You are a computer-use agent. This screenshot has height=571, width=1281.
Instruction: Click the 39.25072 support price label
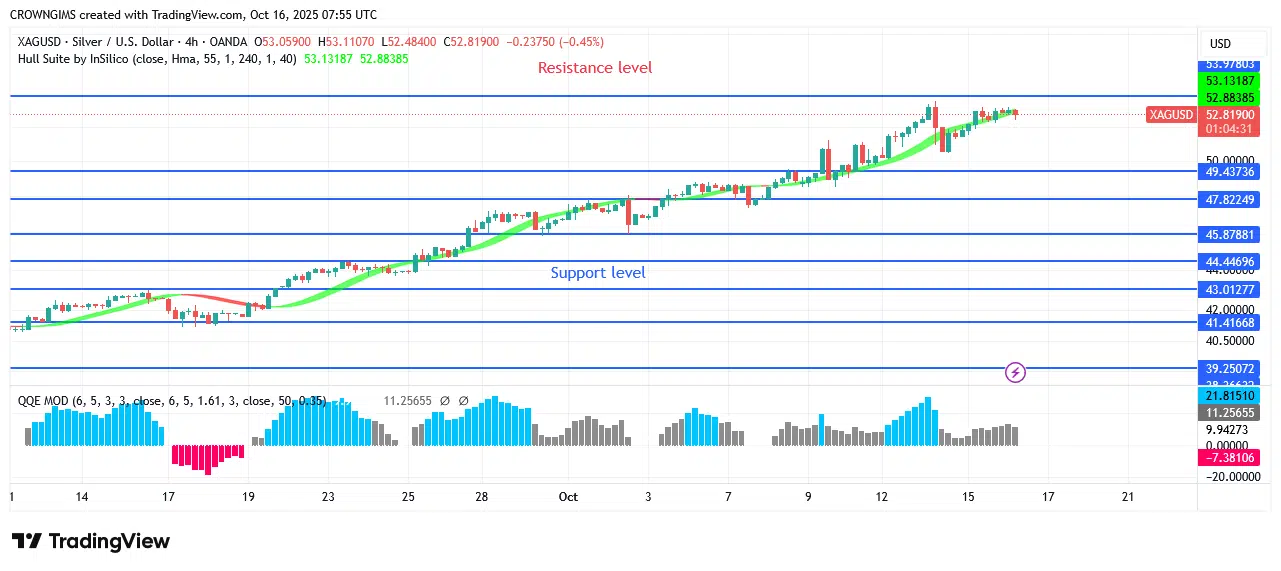(1229, 369)
